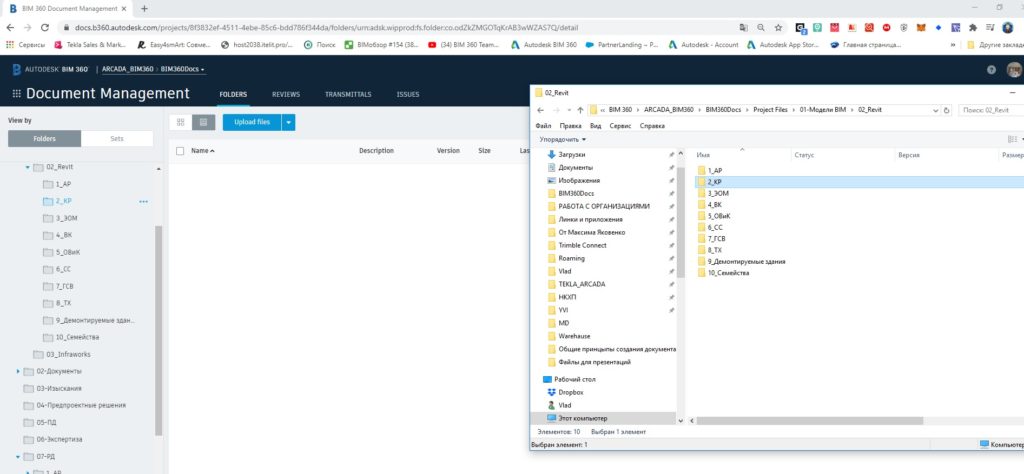Click the Upload files button
Viewport: 1024px width, 474px height.
(x=251, y=122)
